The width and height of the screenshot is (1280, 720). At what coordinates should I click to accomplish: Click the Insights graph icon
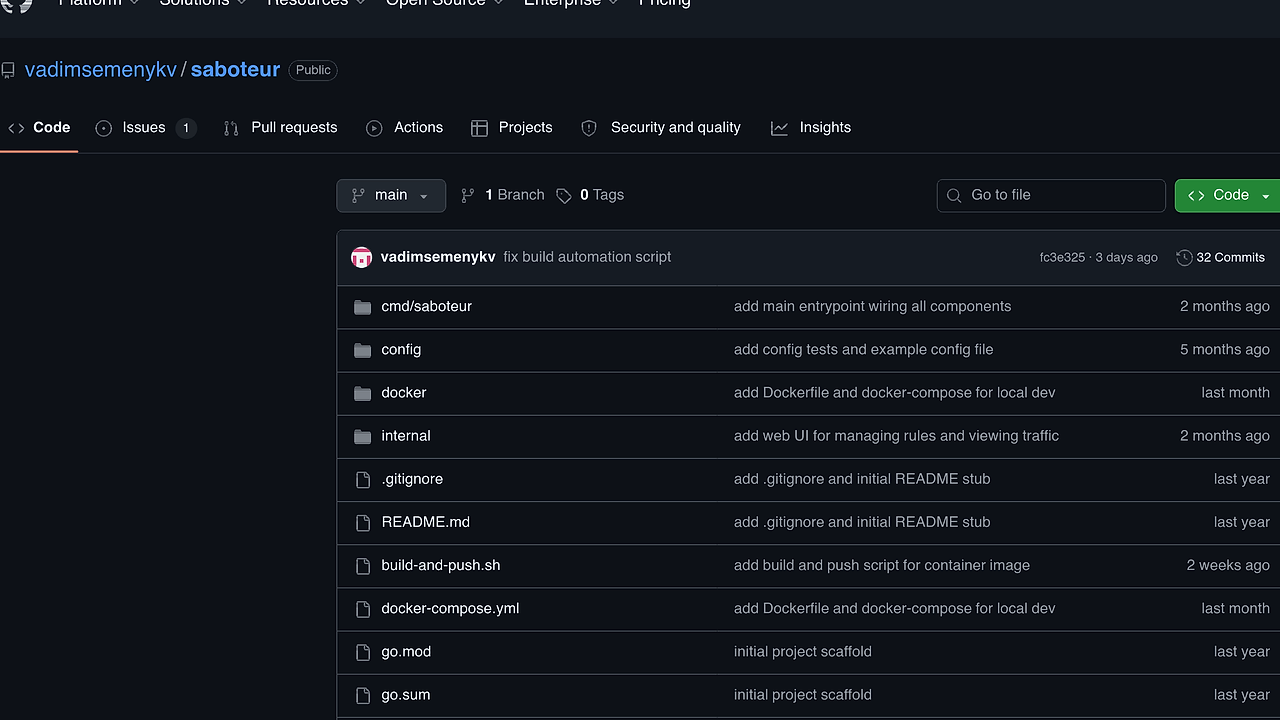pos(779,128)
